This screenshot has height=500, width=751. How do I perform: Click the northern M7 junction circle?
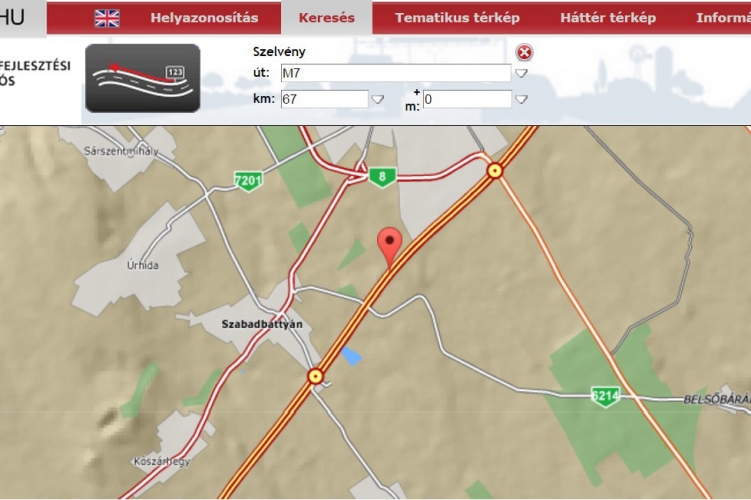pos(494,170)
